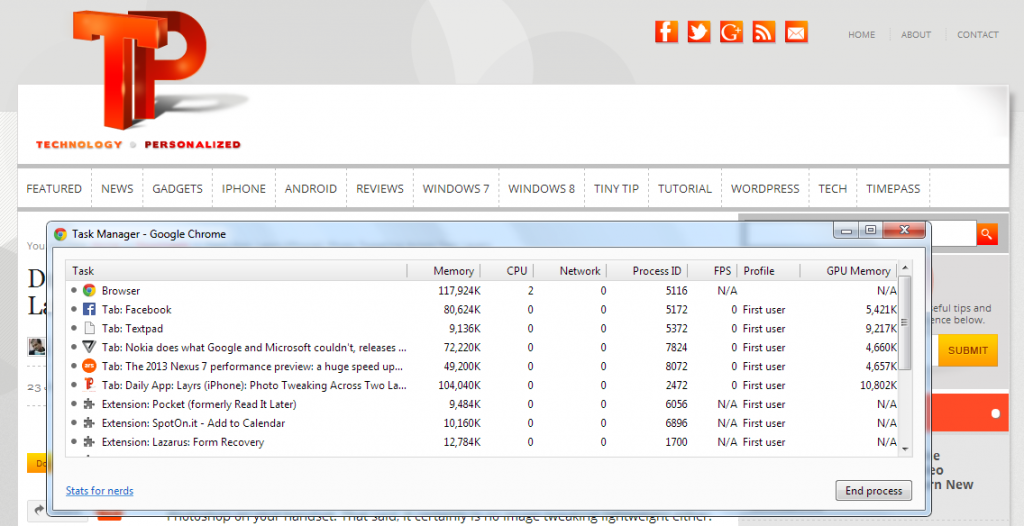
Task: Click the blank page icon for Textpad tab
Action: point(89,328)
